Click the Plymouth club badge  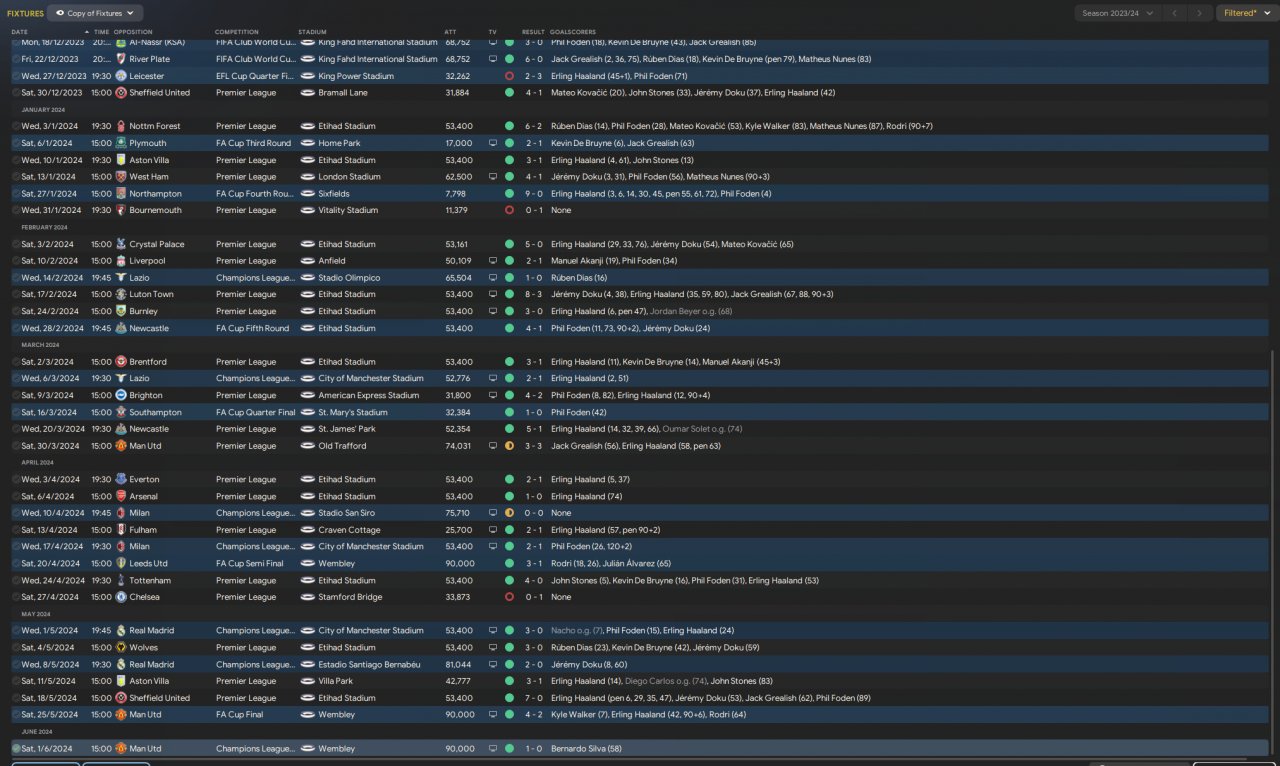pyautogui.click(x=121, y=143)
